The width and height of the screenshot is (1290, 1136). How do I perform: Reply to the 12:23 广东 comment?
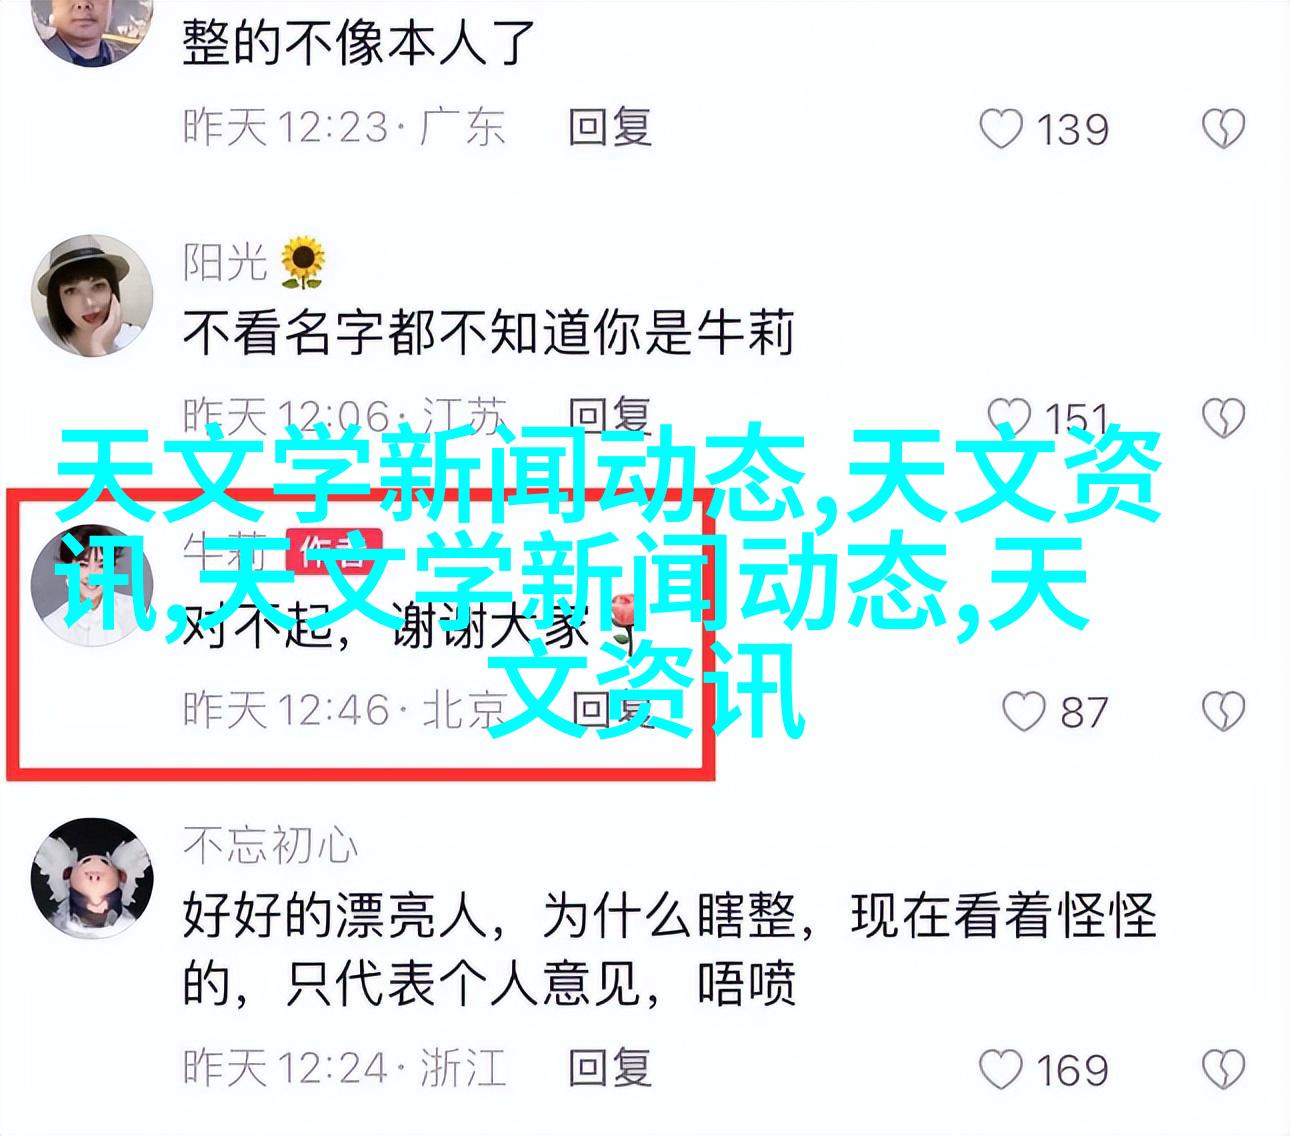pos(610,128)
